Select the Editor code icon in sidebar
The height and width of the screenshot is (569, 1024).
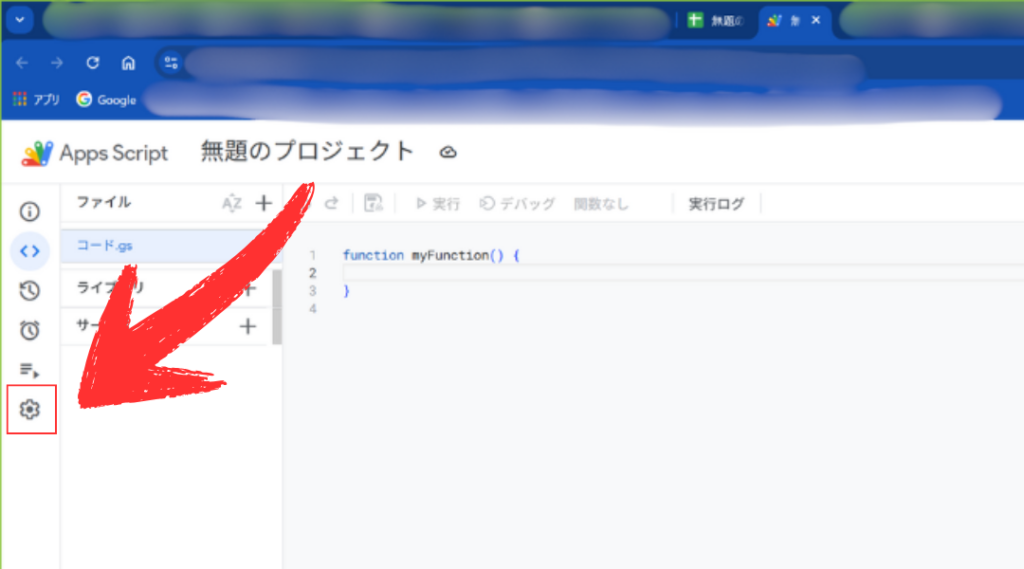(30, 252)
